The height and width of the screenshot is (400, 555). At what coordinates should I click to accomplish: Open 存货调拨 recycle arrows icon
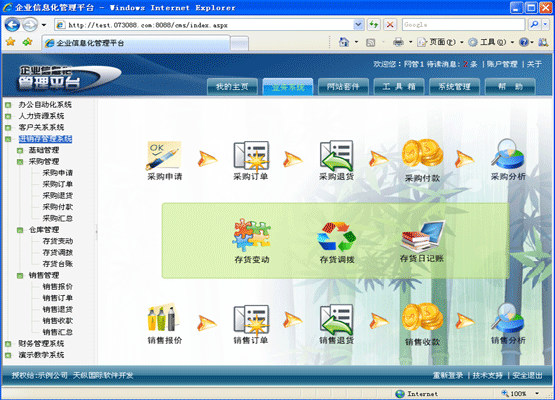(x=337, y=236)
